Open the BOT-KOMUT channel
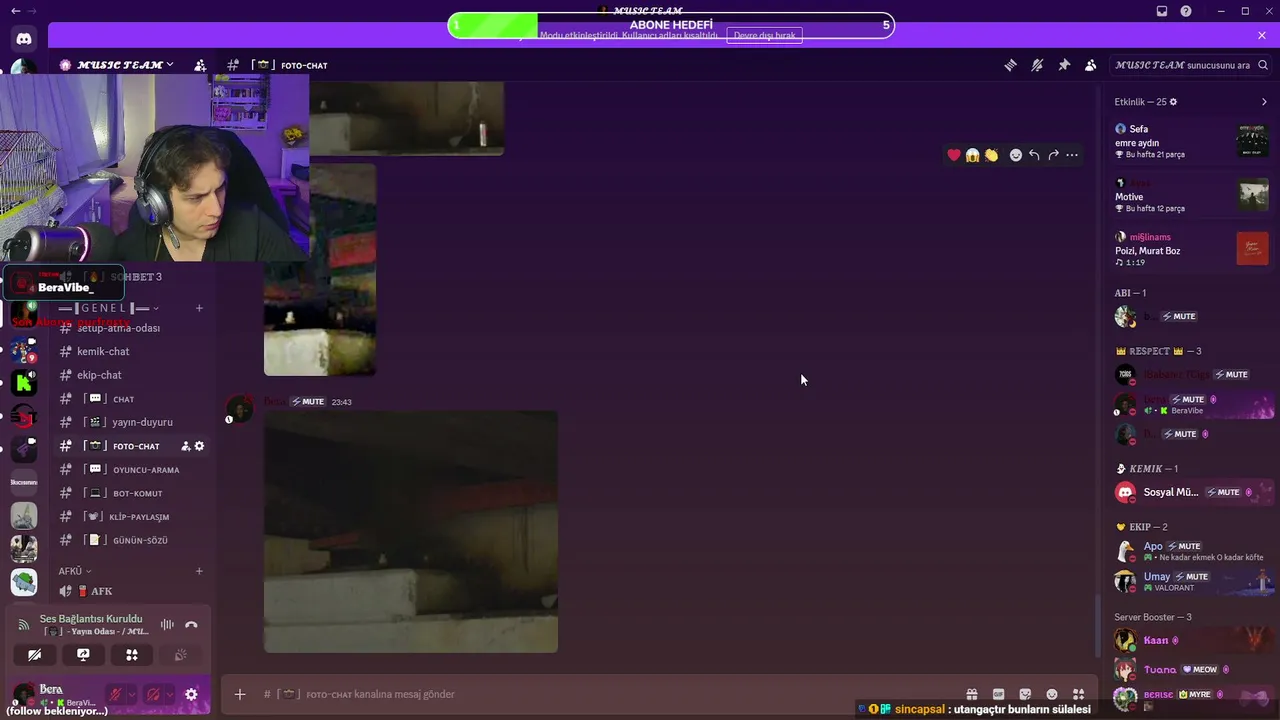1280x720 pixels. tap(132, 493)
